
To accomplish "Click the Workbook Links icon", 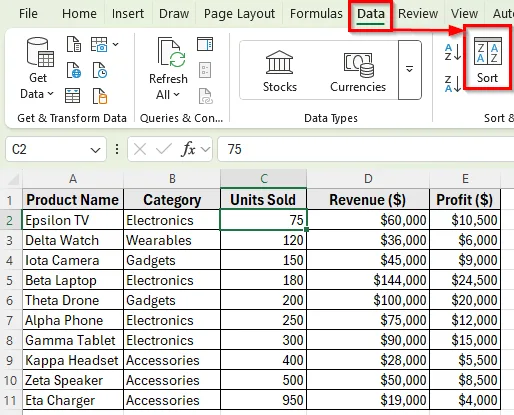I will pos(205,96).
